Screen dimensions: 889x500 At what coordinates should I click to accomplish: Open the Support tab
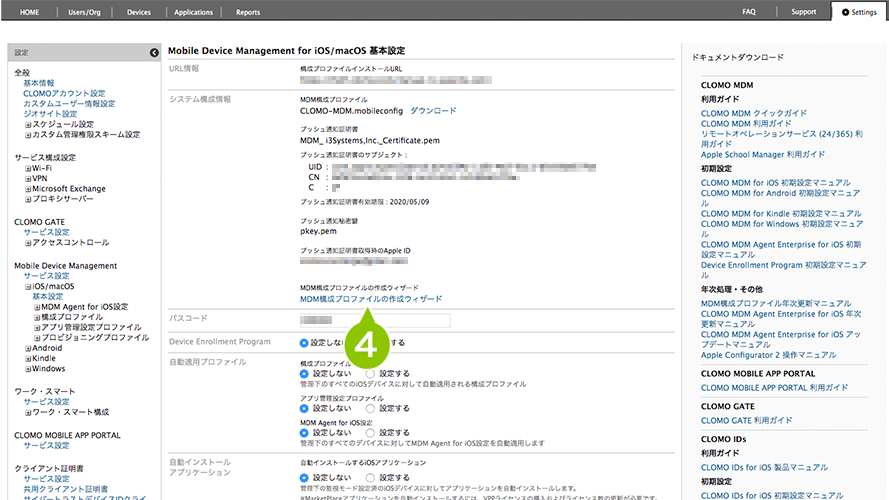803,11
